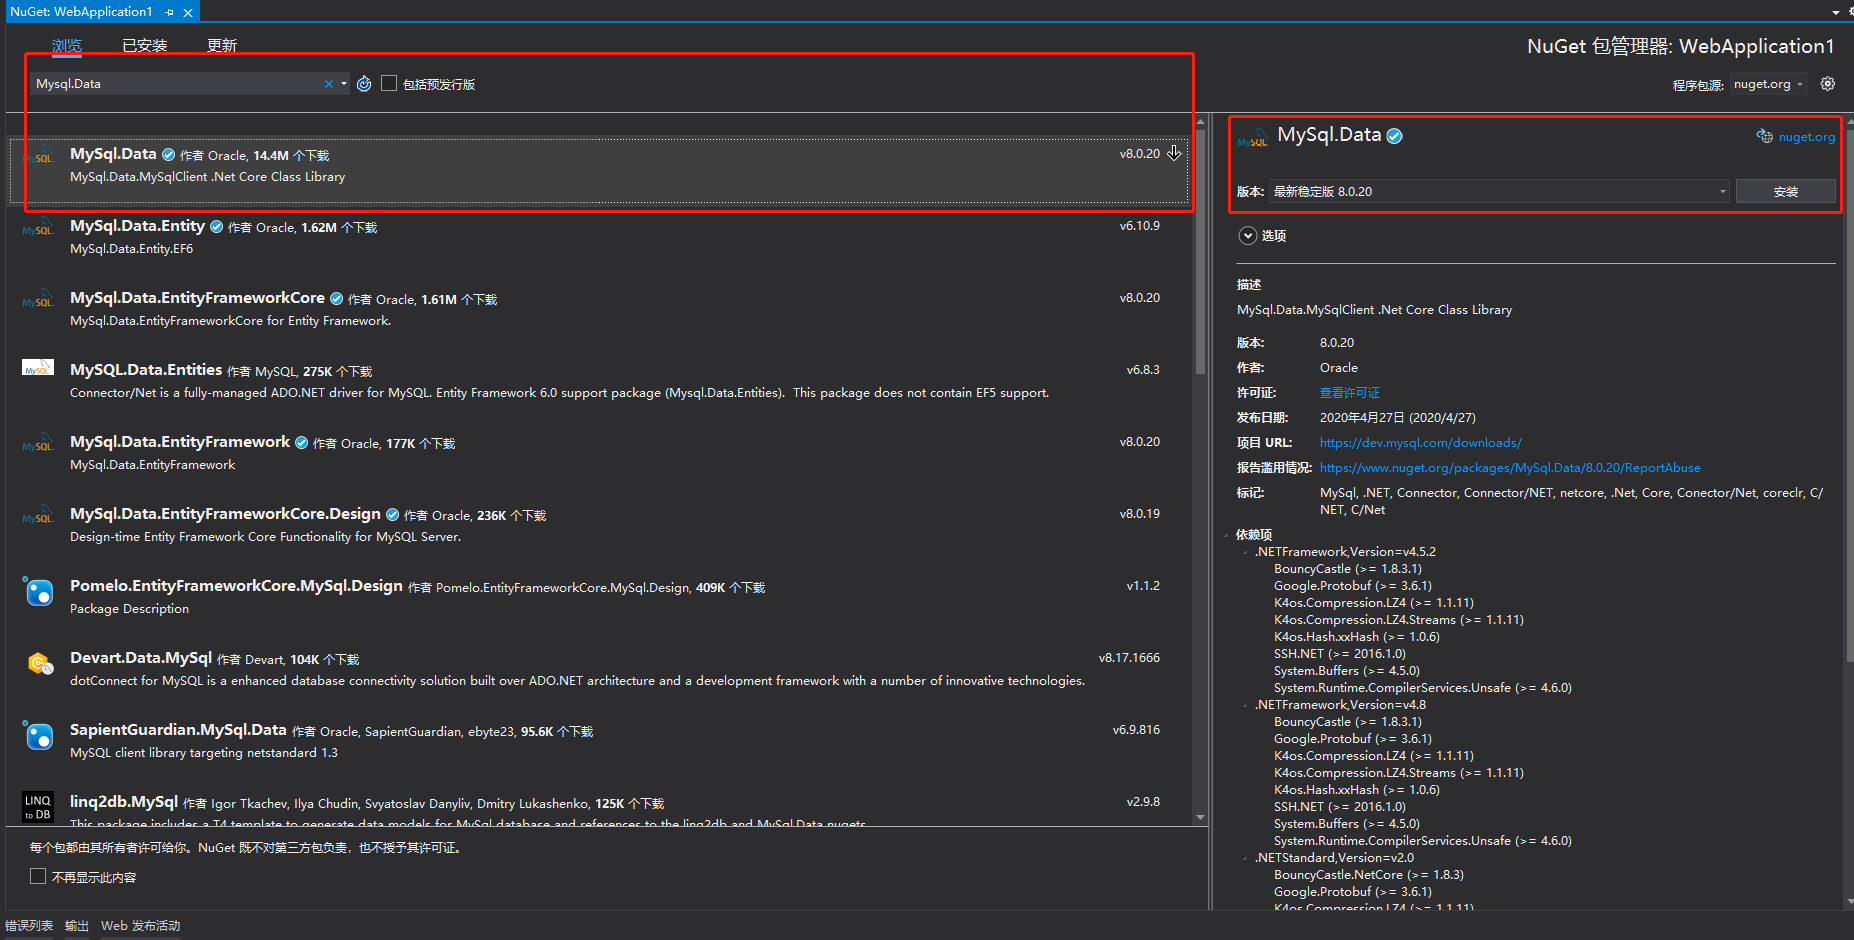
Task: Pin the NuGet: WebApplication1 document tab
Action: click(x=170, y=12)
